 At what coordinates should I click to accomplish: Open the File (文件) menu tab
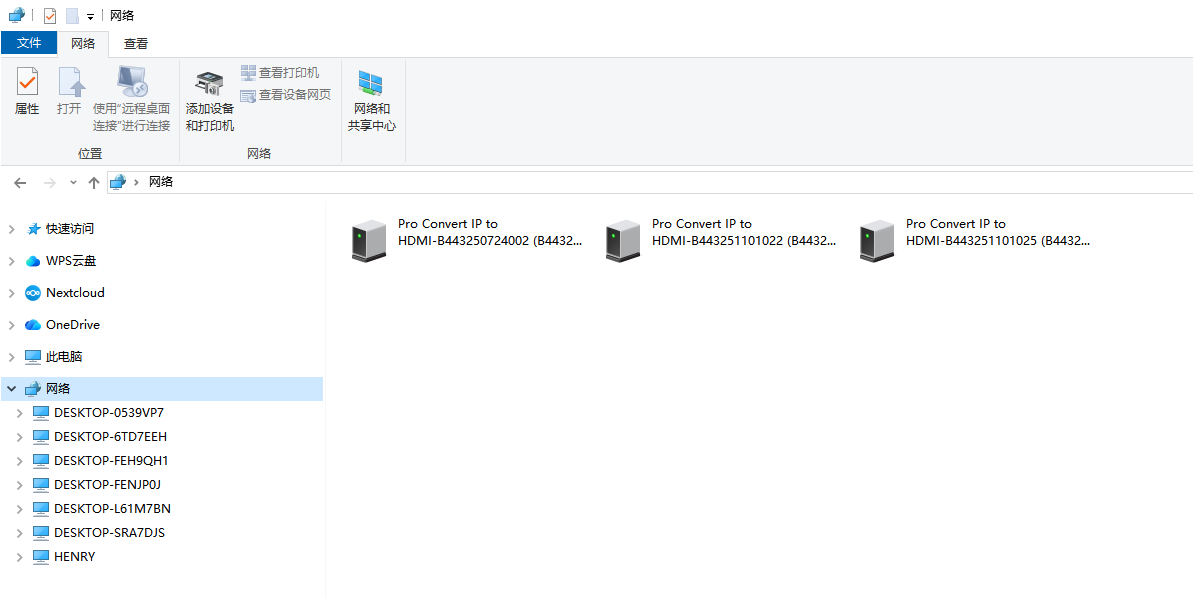[x=29, y=43]
